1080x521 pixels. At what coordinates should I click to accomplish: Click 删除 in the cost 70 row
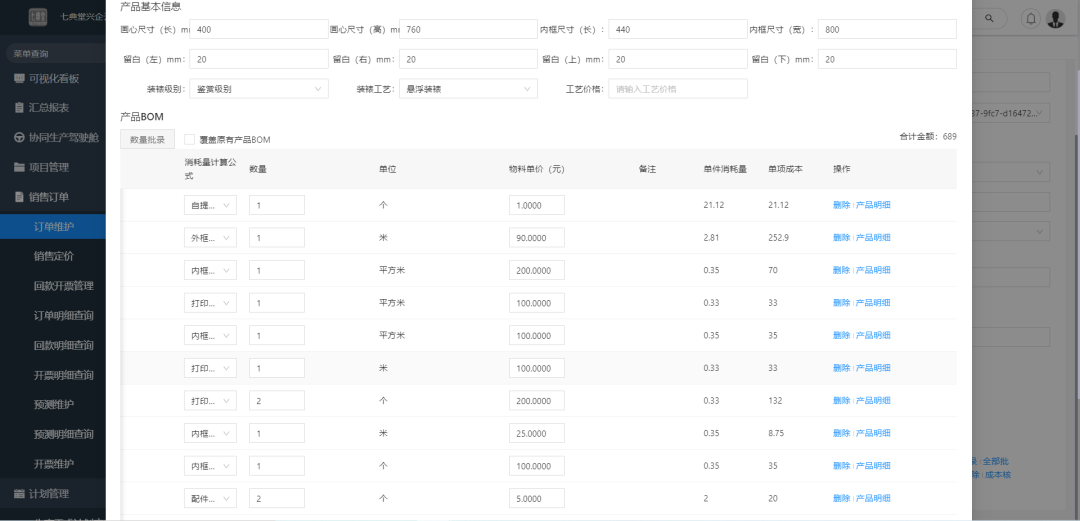point(841,270)
